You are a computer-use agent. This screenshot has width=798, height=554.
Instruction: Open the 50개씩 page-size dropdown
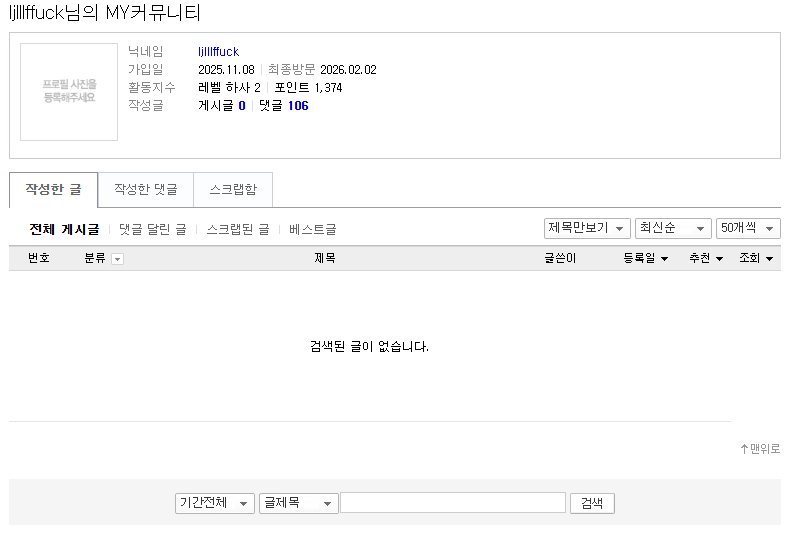tap(748, 228)
